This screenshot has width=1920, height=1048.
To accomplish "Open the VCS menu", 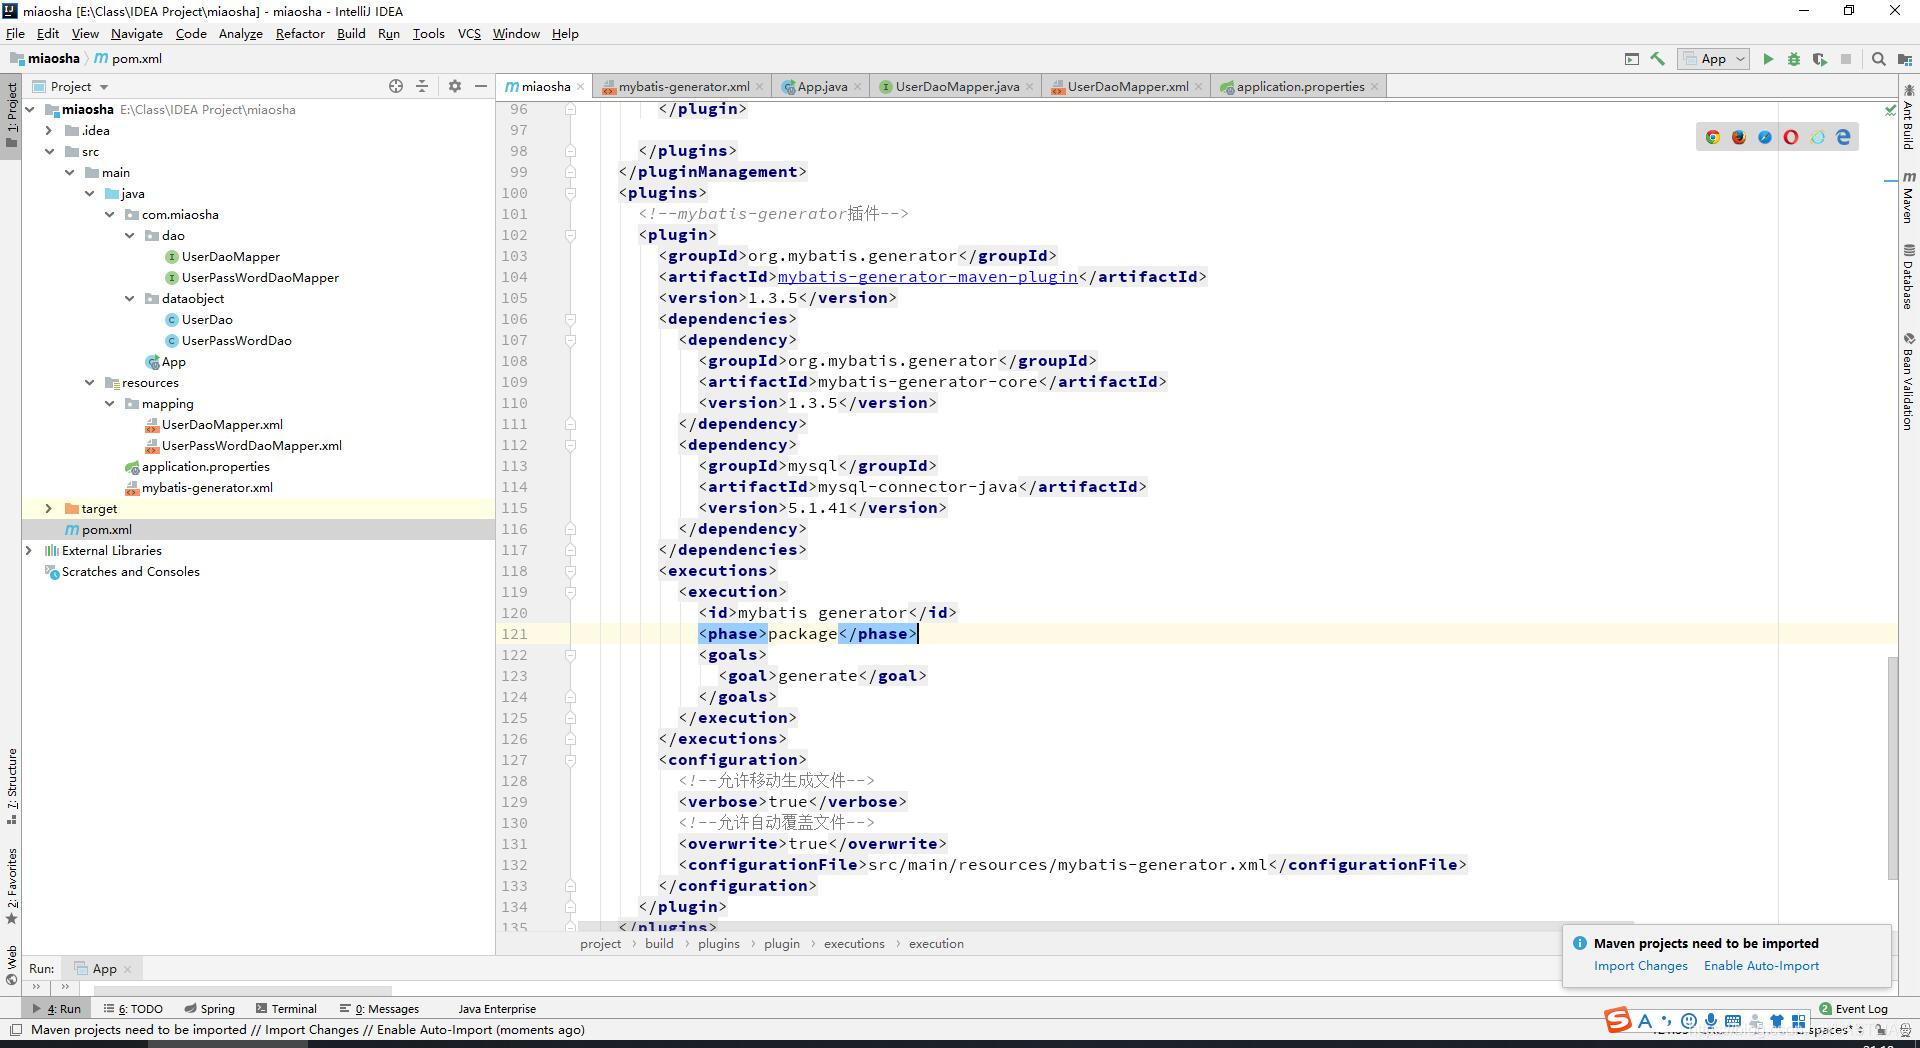I will click(x=469, y=34).
